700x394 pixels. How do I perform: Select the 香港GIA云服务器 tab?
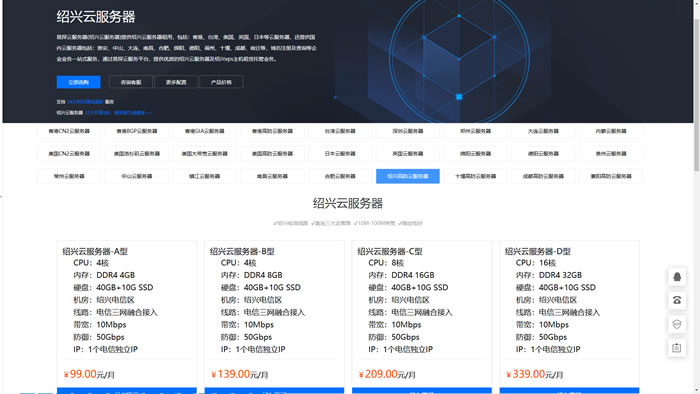tap(204, 131)
